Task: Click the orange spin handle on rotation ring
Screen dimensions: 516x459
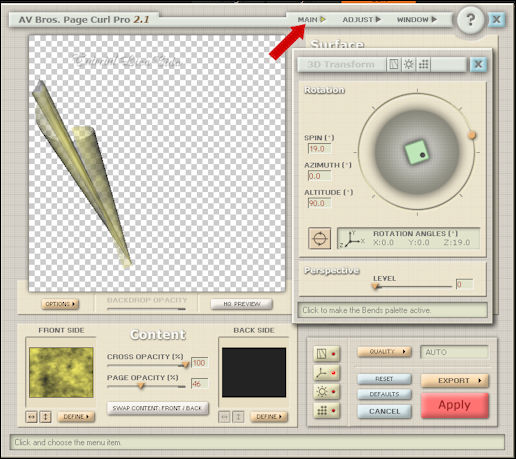Action: pos(472,135)
